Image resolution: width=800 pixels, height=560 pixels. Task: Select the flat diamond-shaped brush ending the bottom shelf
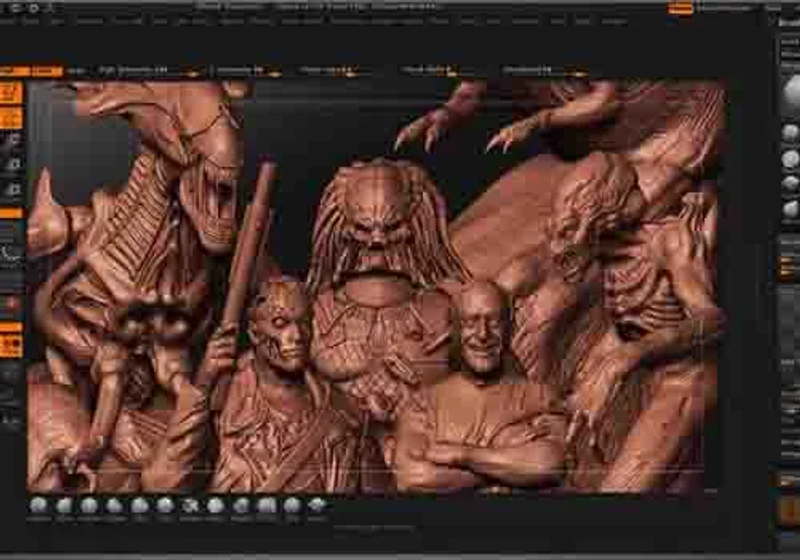pos(317,506)
